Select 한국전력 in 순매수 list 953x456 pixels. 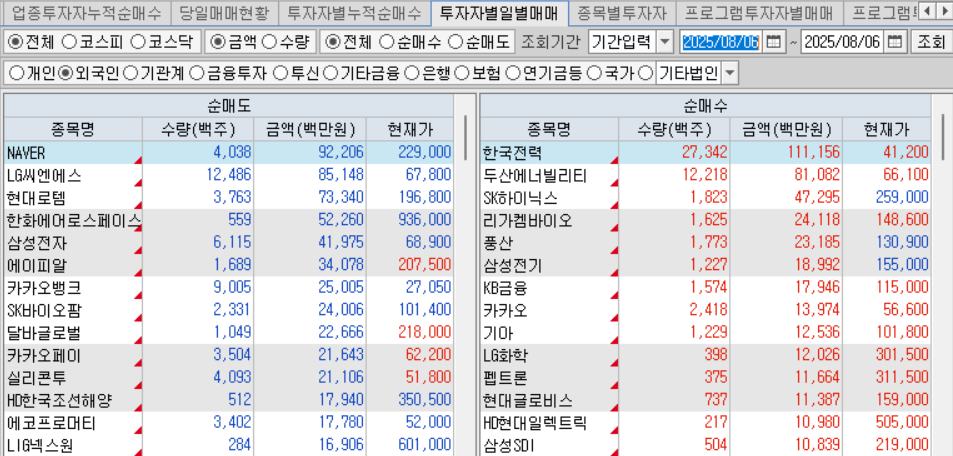(x=706, y=152)
